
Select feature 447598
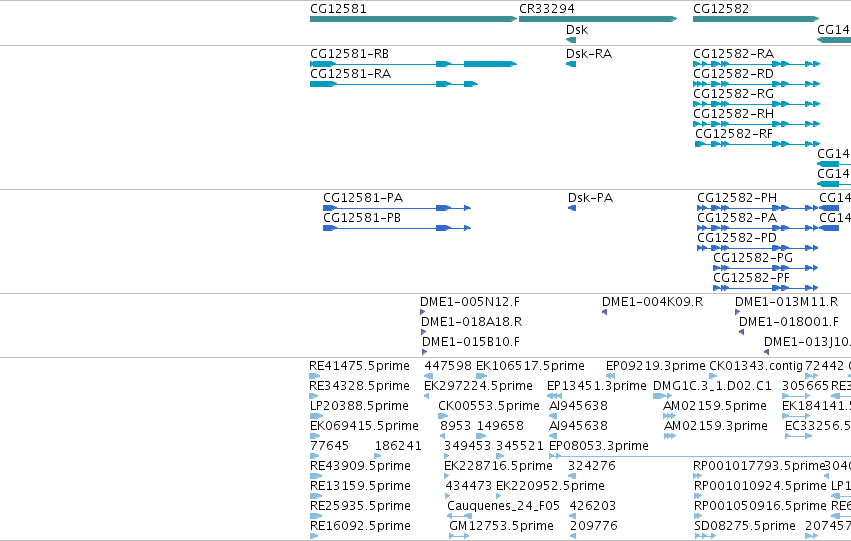pos(429,376)
